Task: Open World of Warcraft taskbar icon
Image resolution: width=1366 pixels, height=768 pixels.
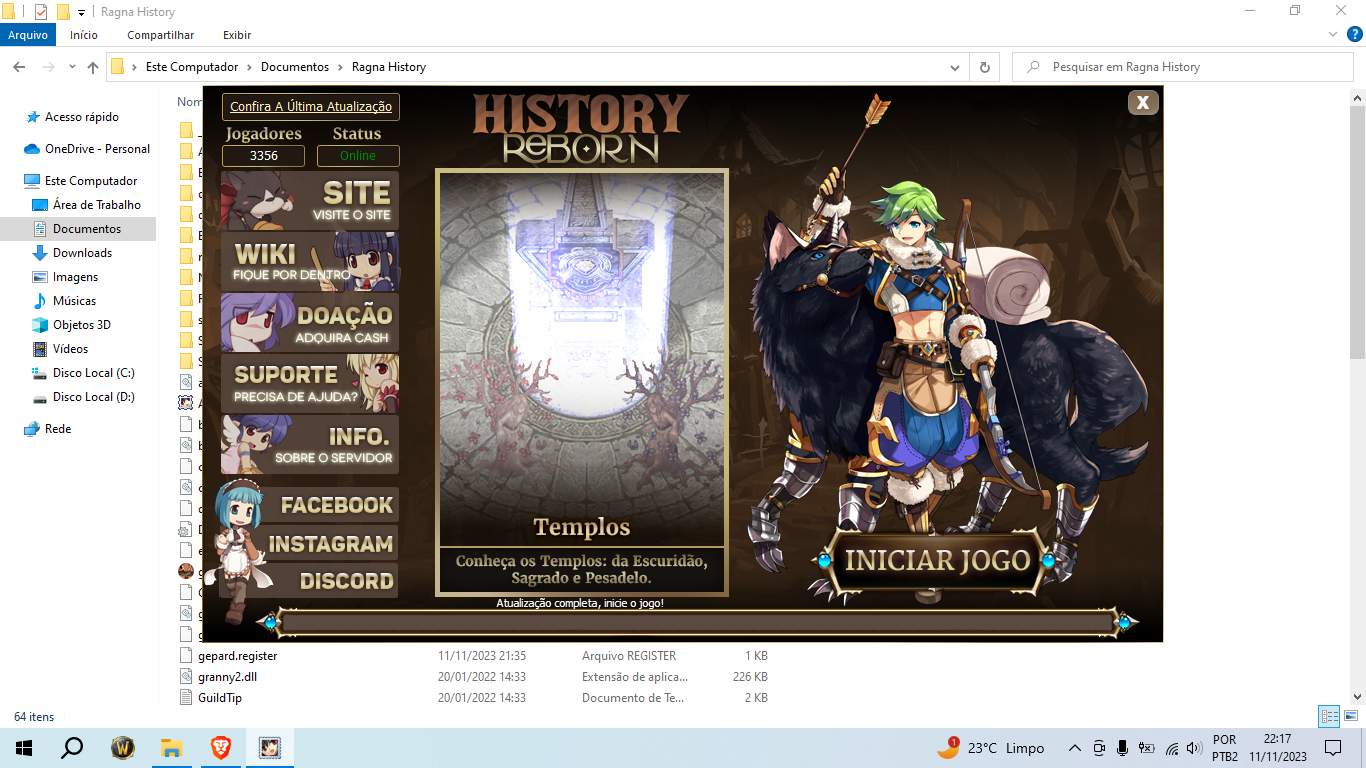Action: (x=122, y=747)
